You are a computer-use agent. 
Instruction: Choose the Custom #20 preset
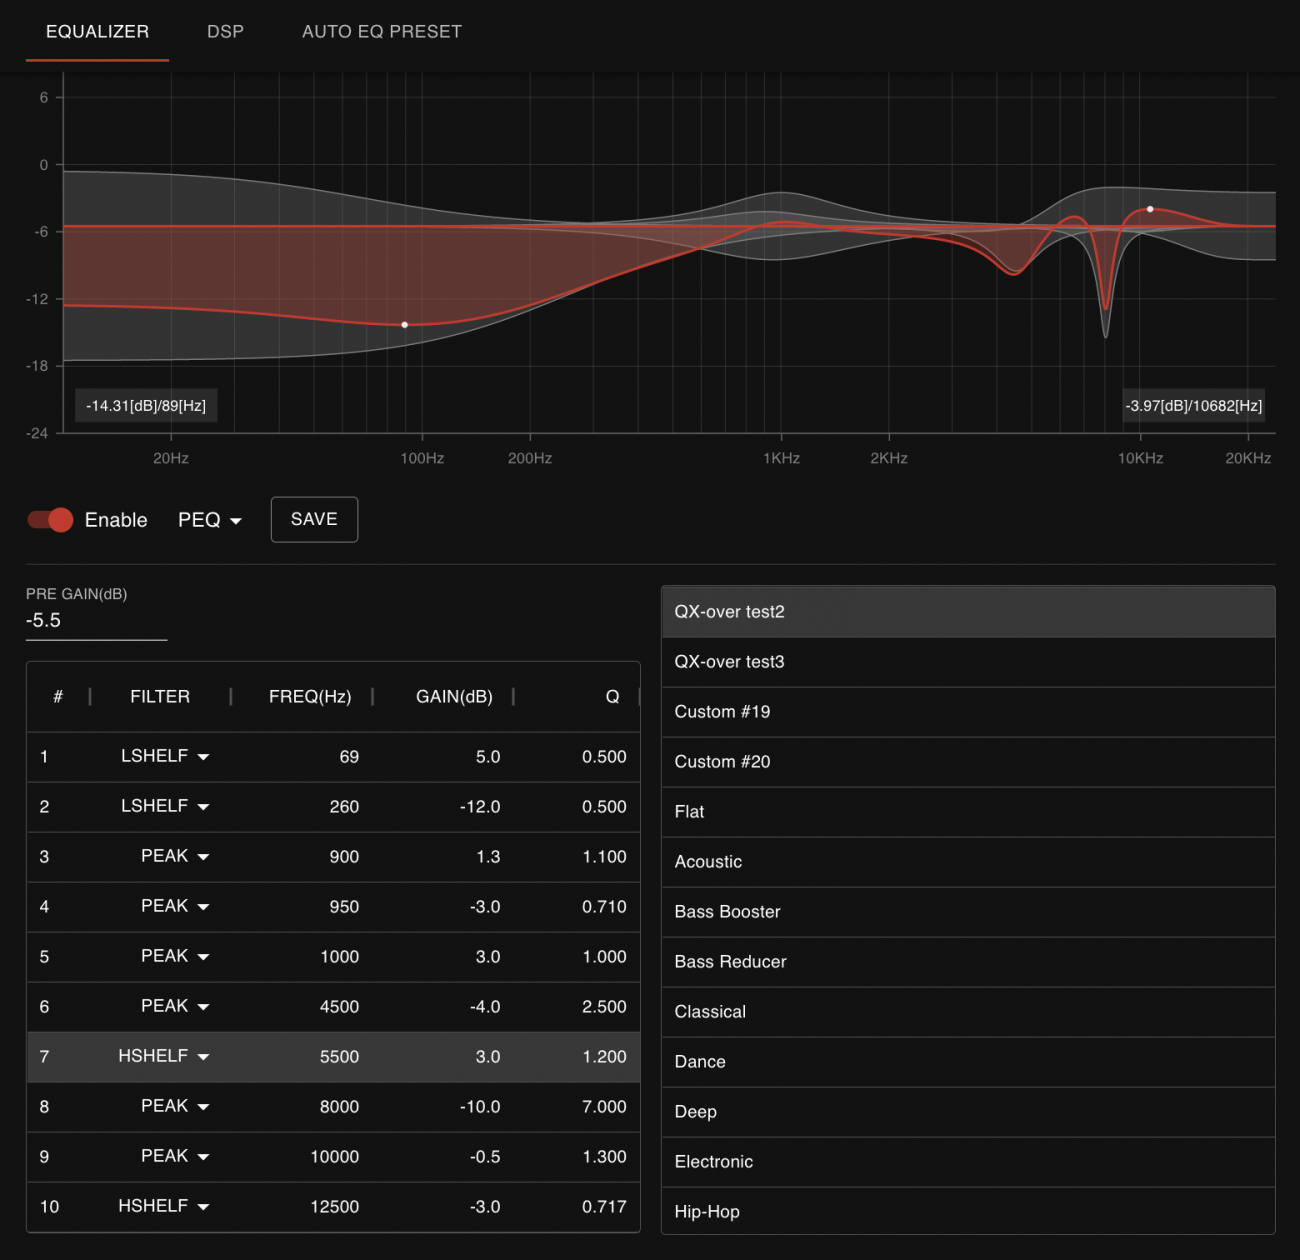tap(968, 762)
